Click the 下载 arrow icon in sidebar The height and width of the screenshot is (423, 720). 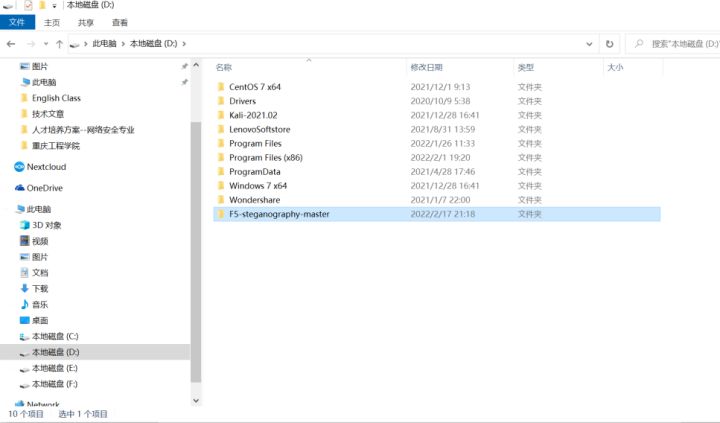point(25,288)
